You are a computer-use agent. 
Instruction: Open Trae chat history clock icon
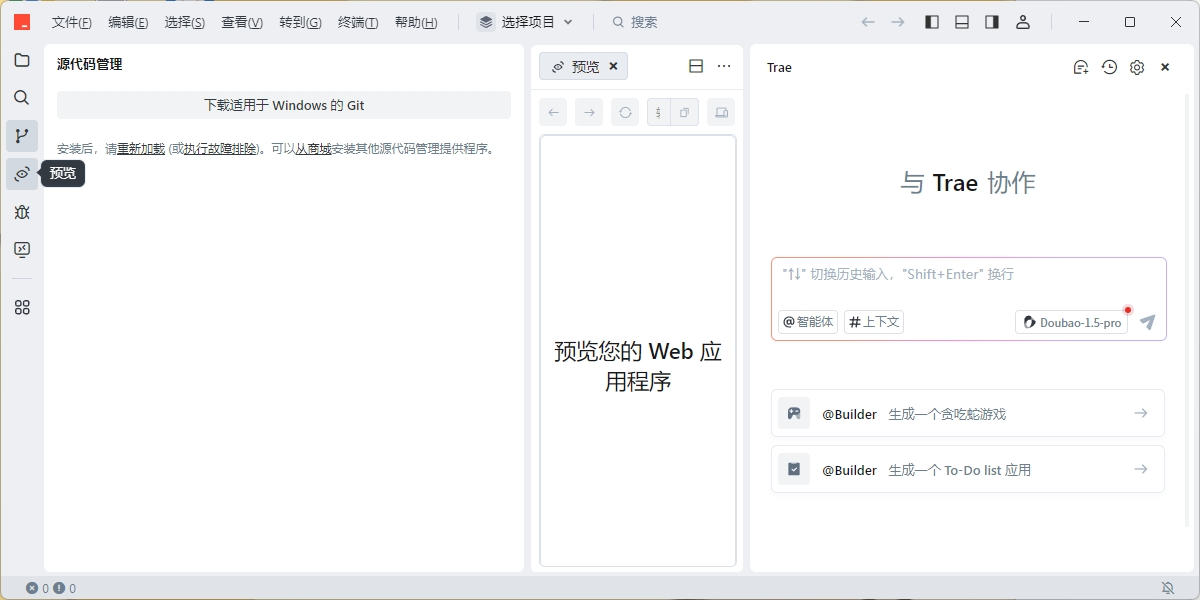tap(1109, 67)
